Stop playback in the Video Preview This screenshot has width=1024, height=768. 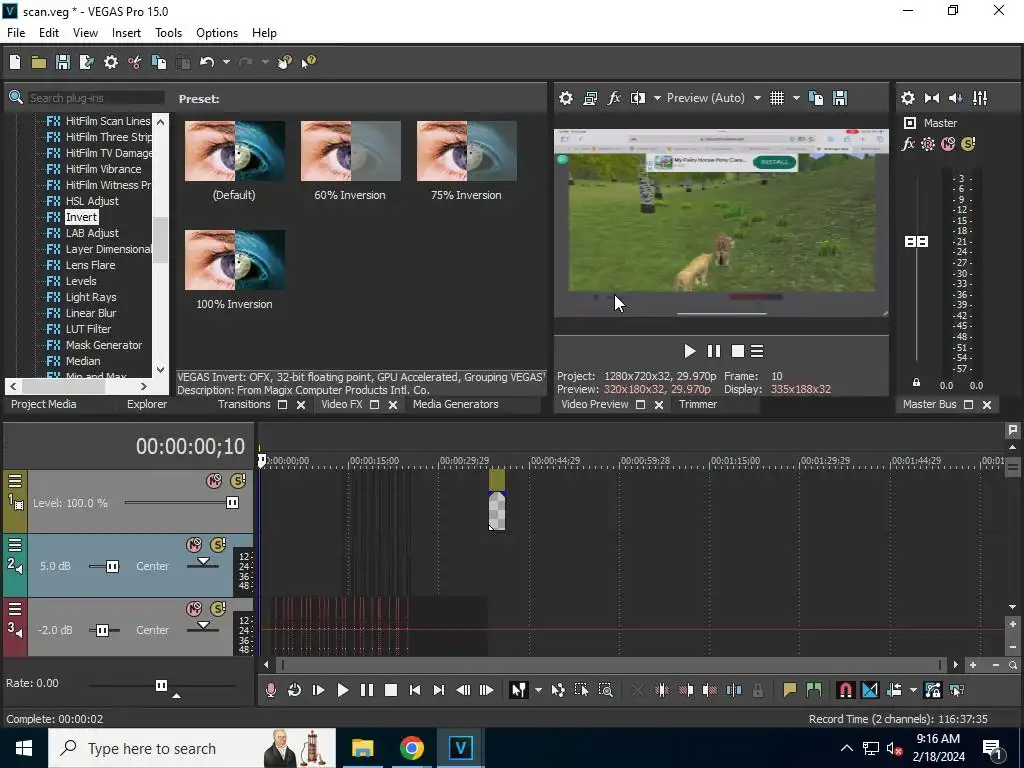738,351
